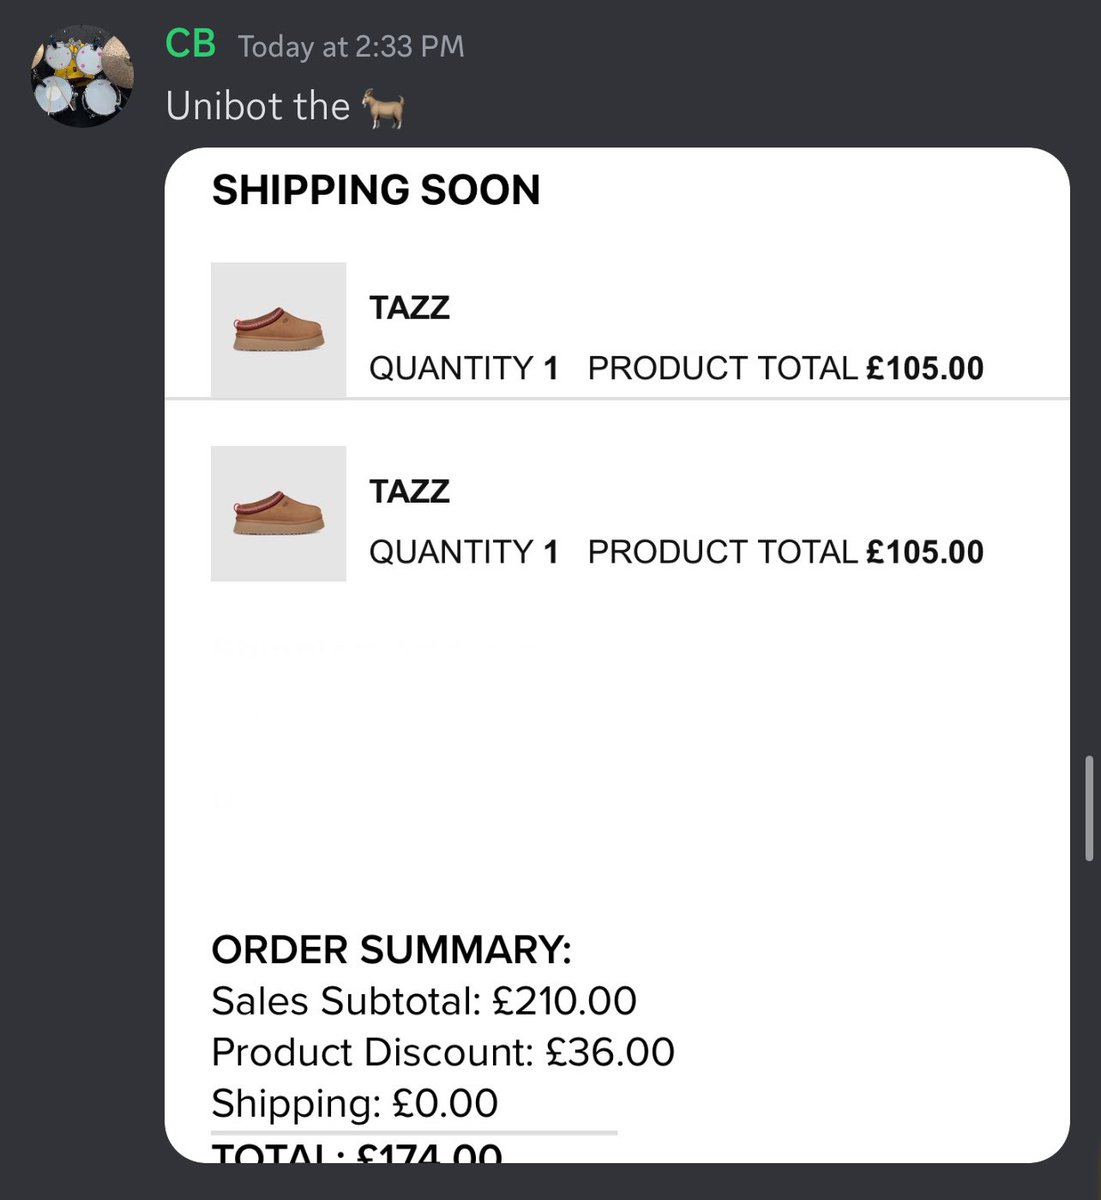Viewport: 1101px width, 1200px height.
Task: Click CB's drum kit avatar
Action: (x=81, y=78)
